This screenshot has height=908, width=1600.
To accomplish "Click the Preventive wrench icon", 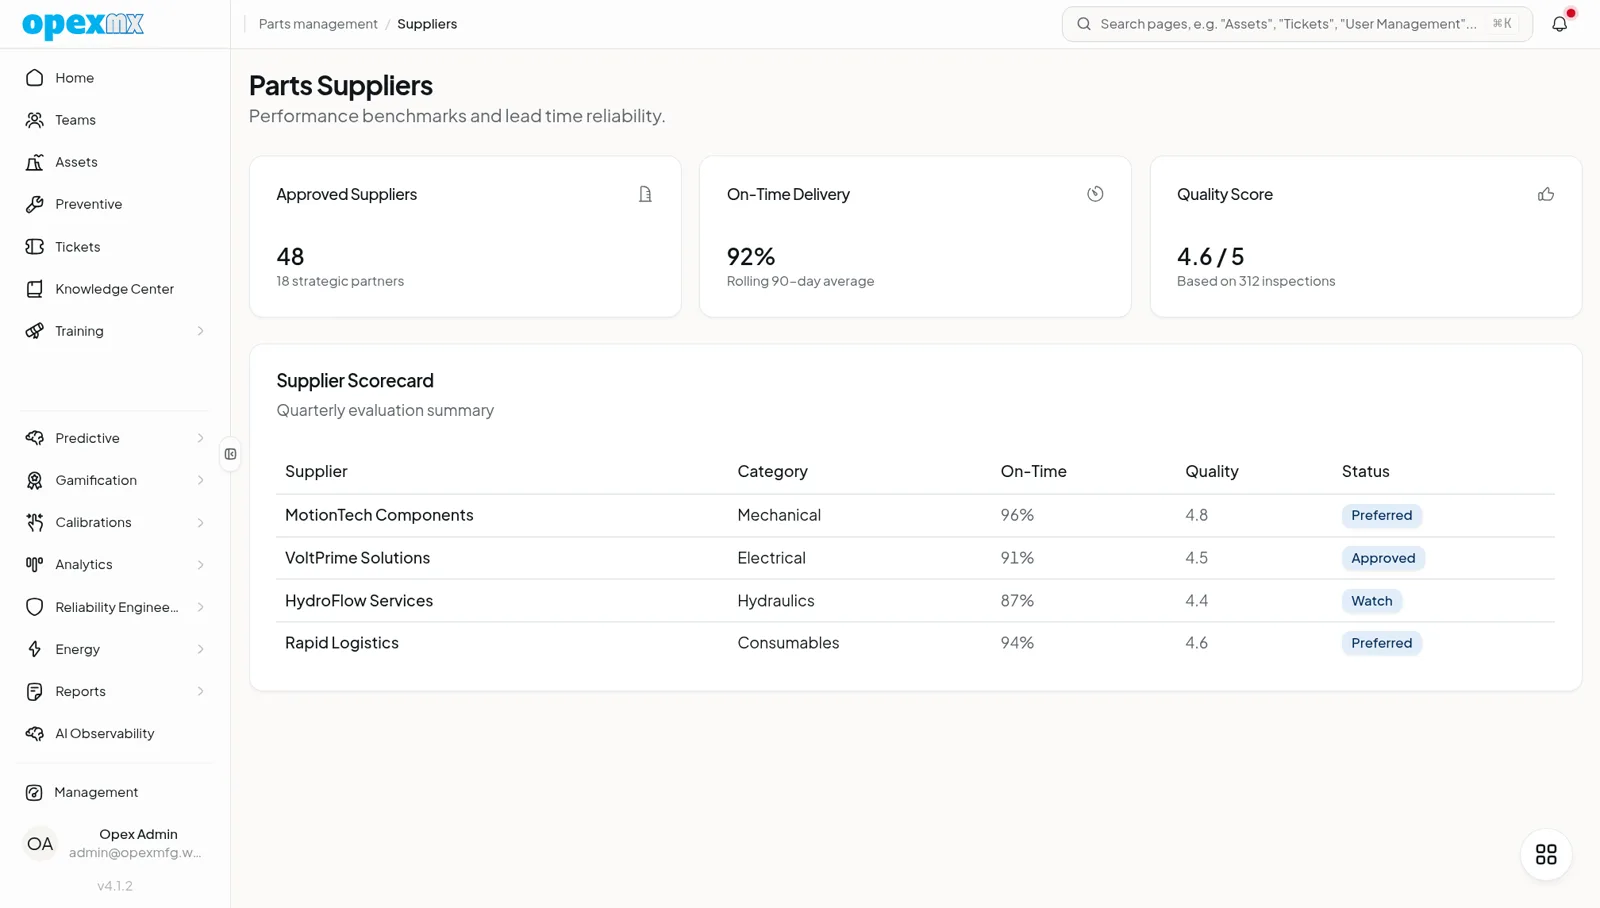I will coord(35,204).
